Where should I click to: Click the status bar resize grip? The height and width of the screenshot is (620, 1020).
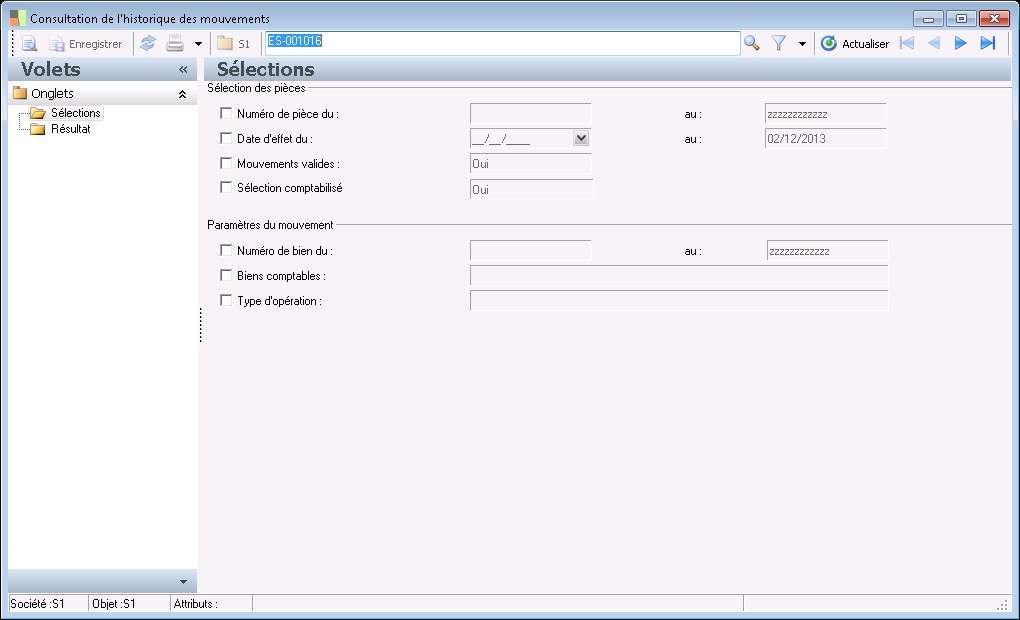click(1002, 605)
